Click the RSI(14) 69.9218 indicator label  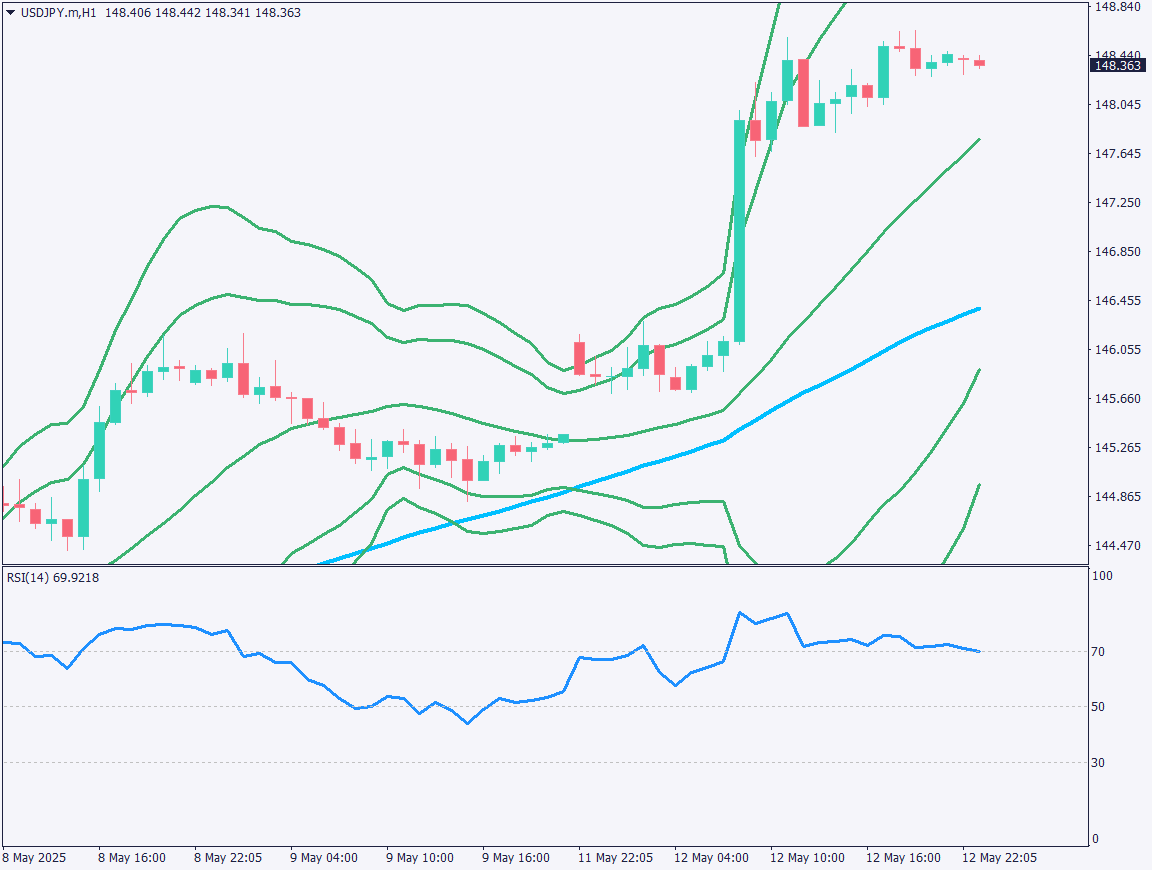coord(52,577)
